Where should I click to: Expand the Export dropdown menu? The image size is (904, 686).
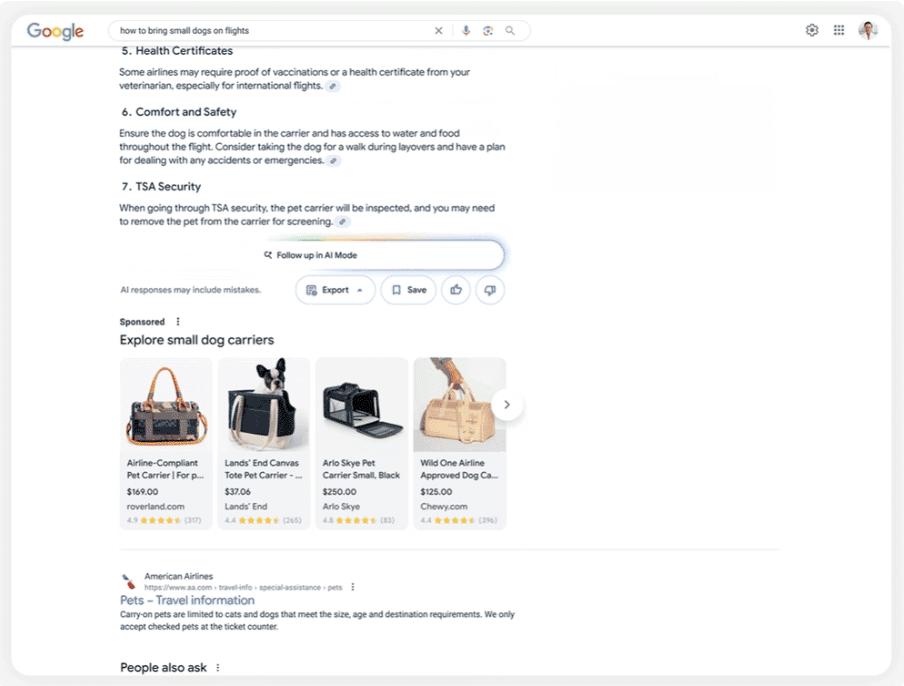click(x=335, y=290)
